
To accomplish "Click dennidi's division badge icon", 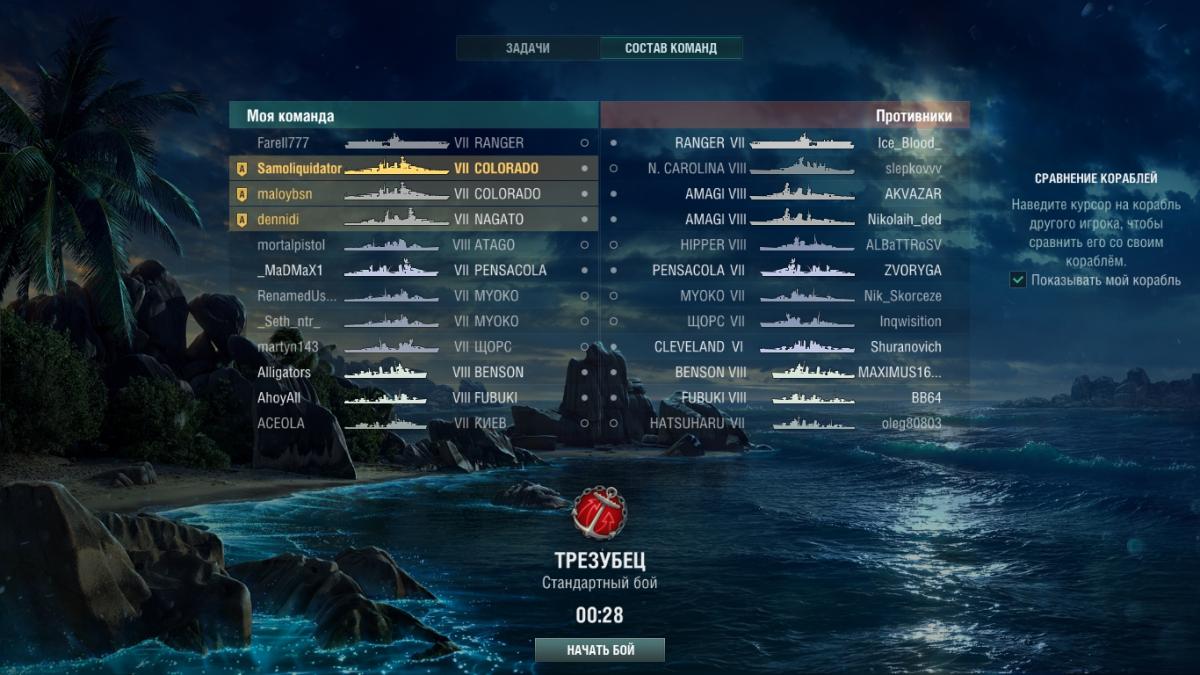I will point(240,220).
